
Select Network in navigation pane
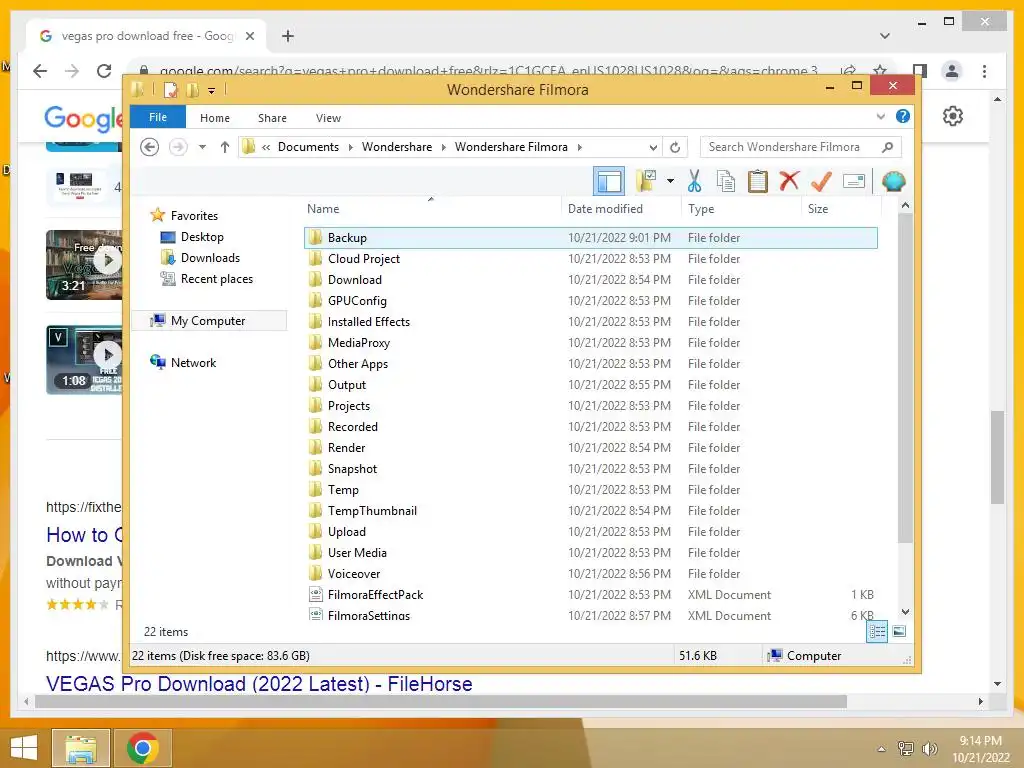point(193,362)
